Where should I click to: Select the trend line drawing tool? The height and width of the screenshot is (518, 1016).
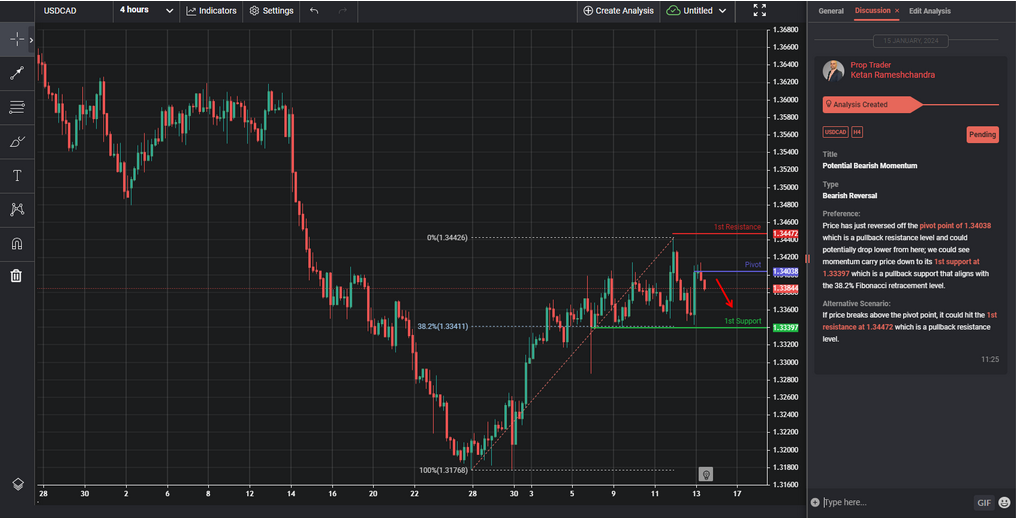17,73
